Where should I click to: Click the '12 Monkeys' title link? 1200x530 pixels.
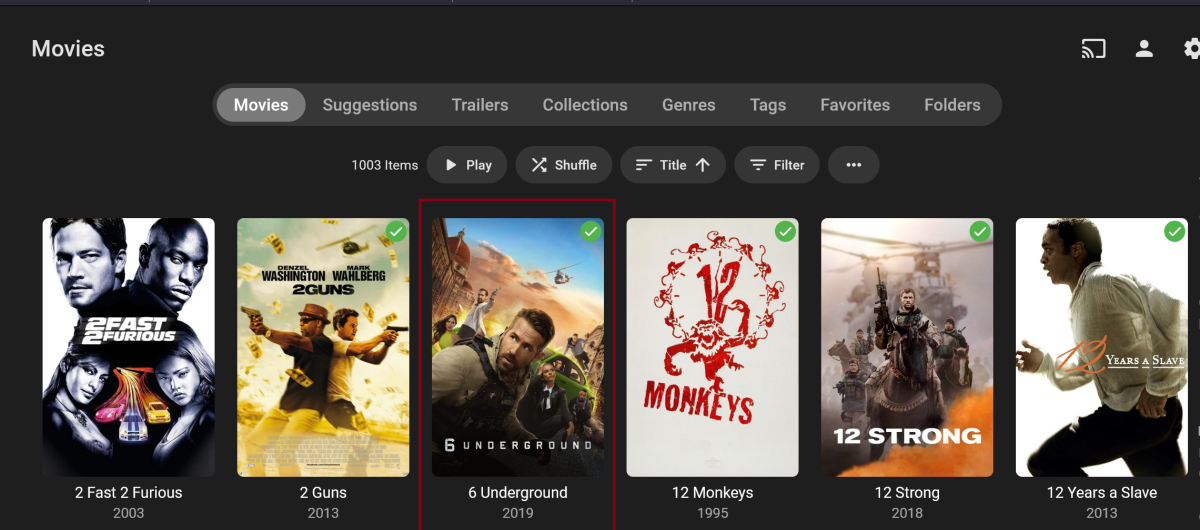pyautogui.click(x=712, y=493)
